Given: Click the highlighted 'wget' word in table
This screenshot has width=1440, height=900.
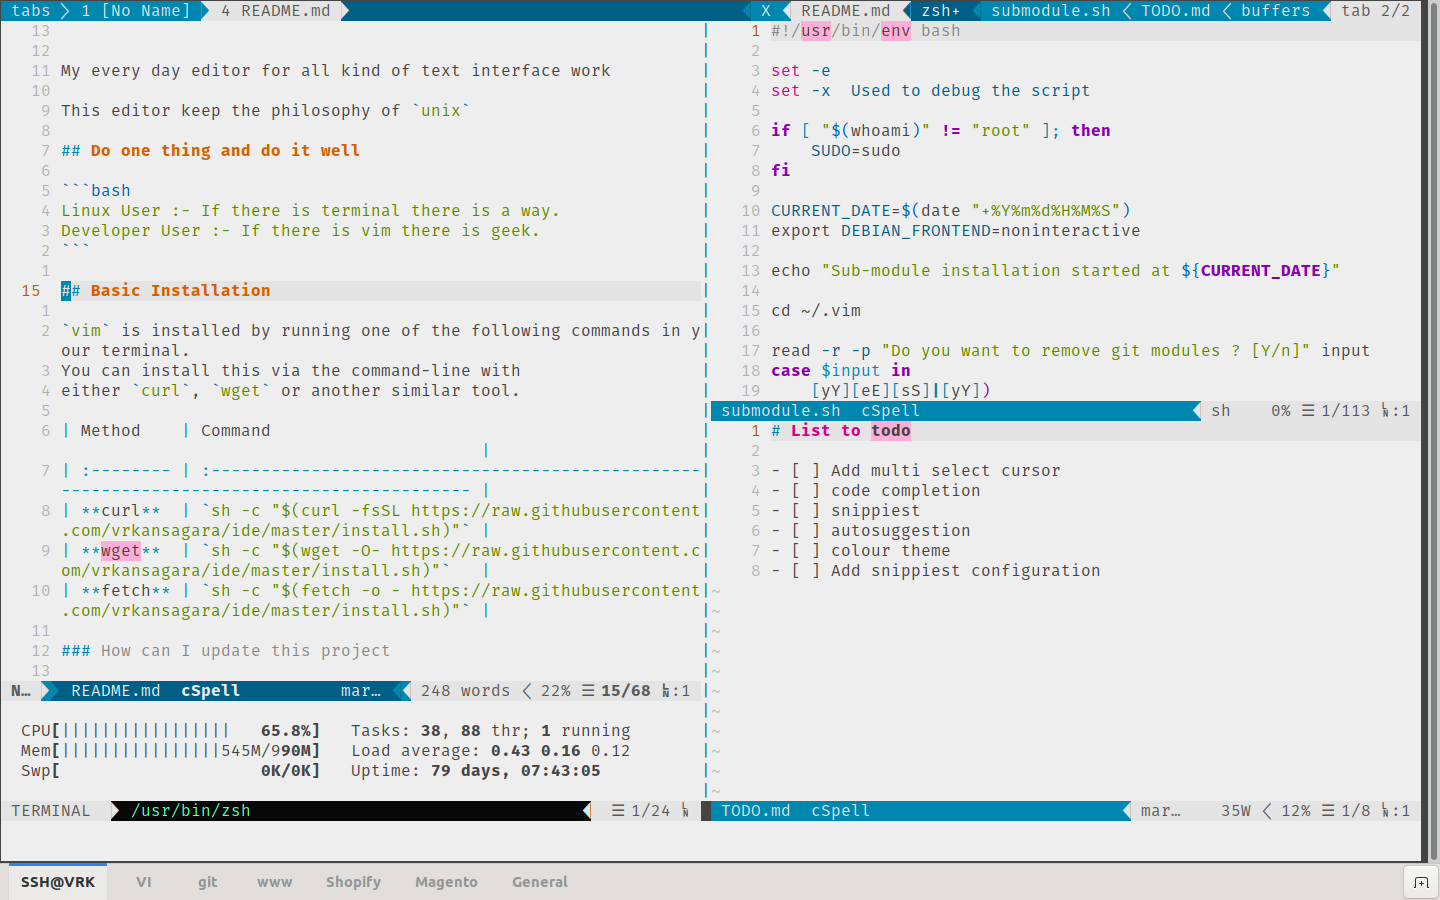Looking at the screenshot, I should coord(121,551).
